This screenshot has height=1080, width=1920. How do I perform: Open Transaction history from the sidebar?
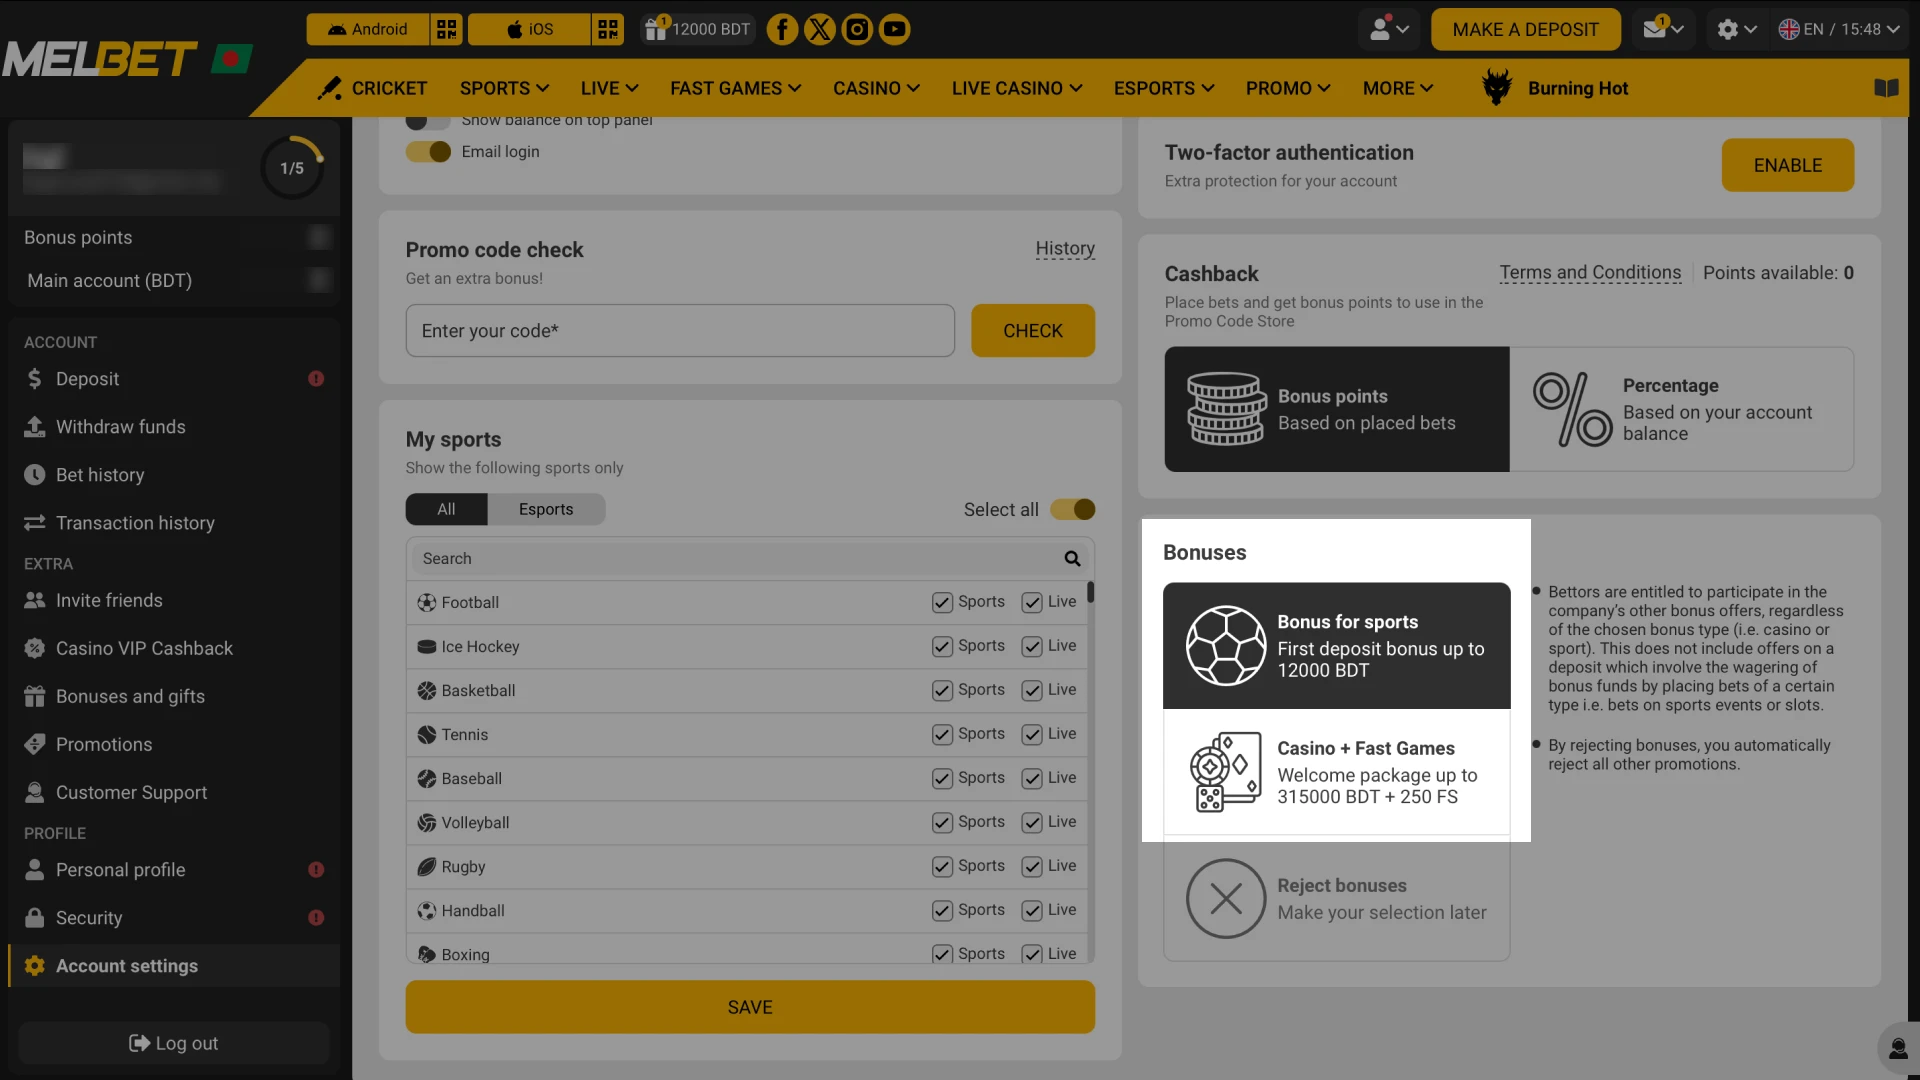point(134,523)
